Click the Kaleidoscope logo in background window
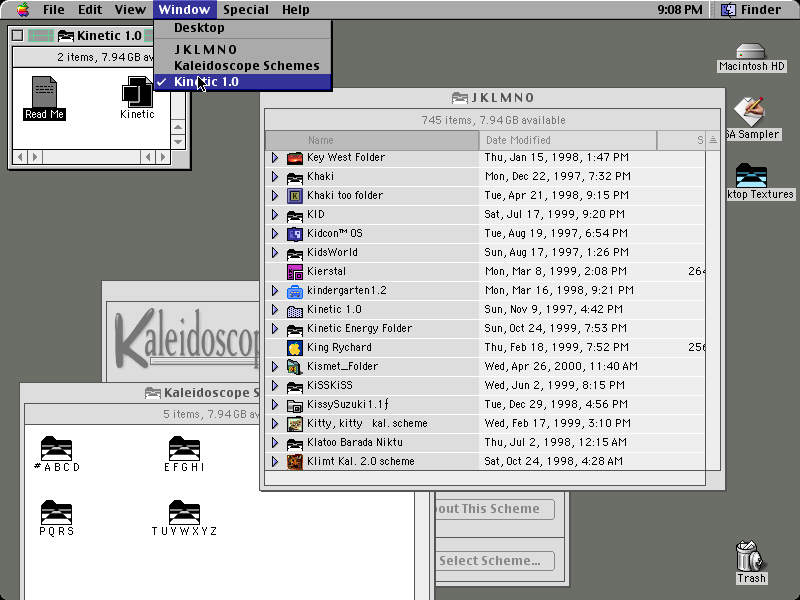Screen dimensions: 800x600 coord(186,337)
